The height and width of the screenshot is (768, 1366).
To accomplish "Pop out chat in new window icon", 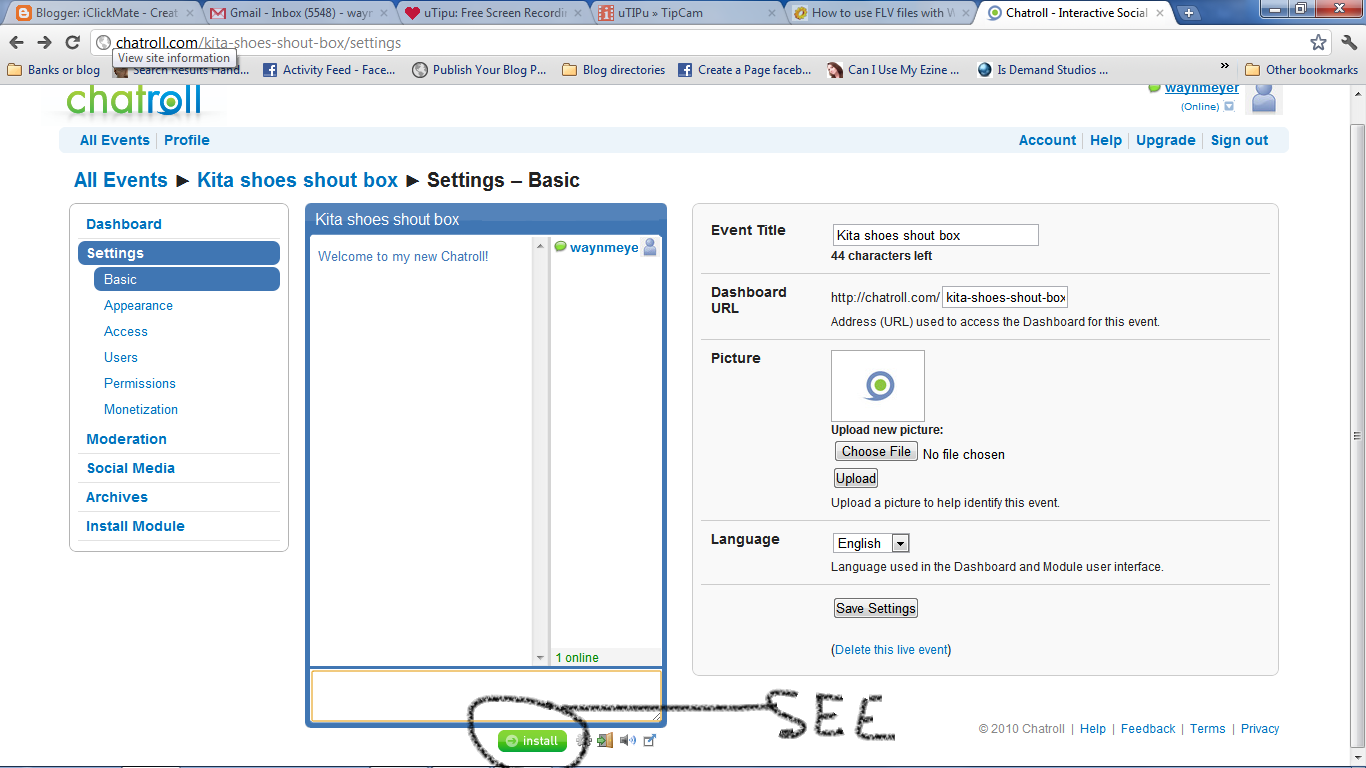I will 649,741.
